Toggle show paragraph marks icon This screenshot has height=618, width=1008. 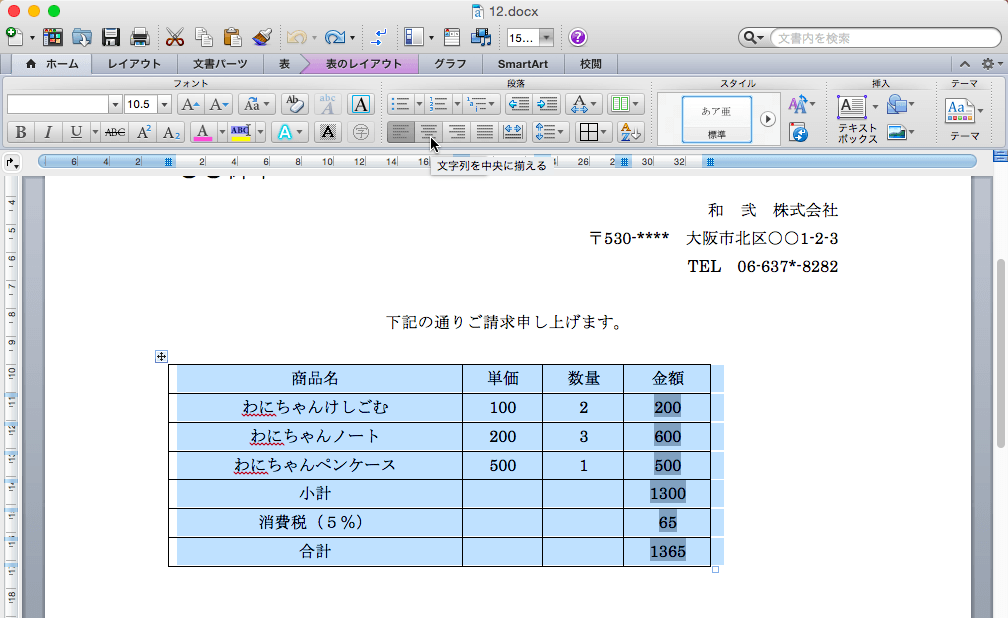click(379, 37)
